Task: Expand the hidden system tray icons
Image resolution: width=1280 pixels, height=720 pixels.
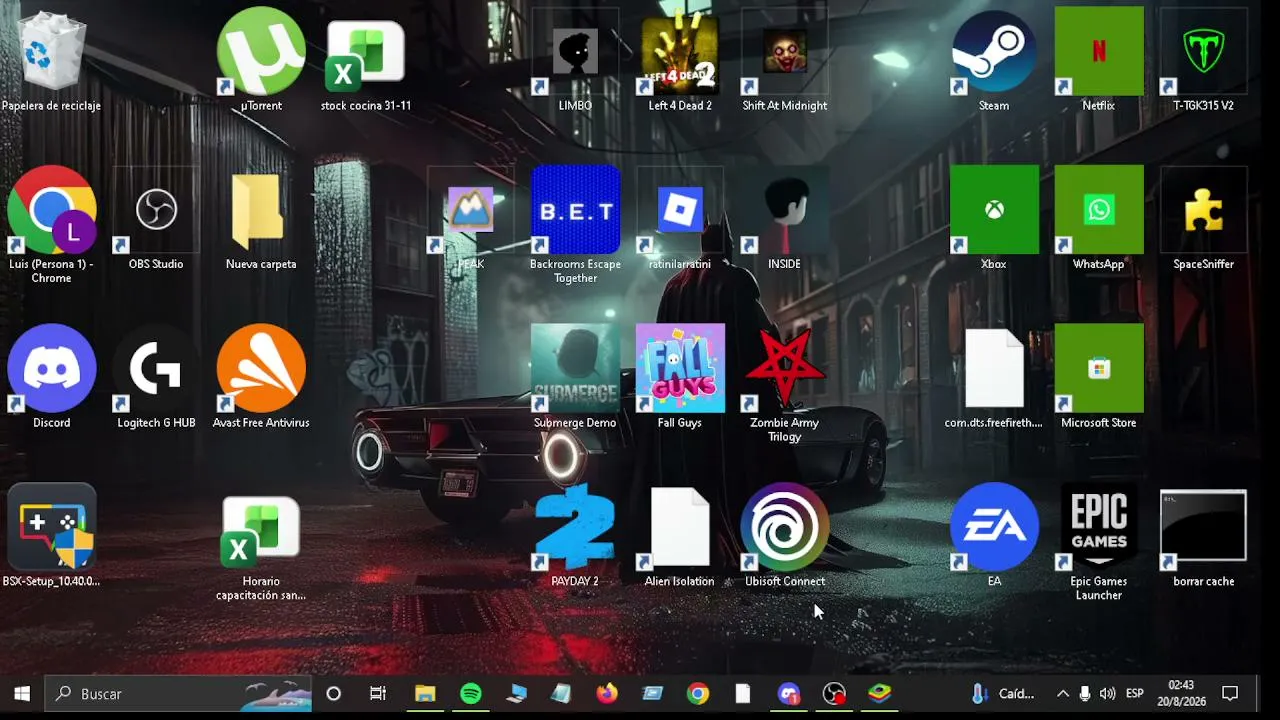Action: 1062,694
